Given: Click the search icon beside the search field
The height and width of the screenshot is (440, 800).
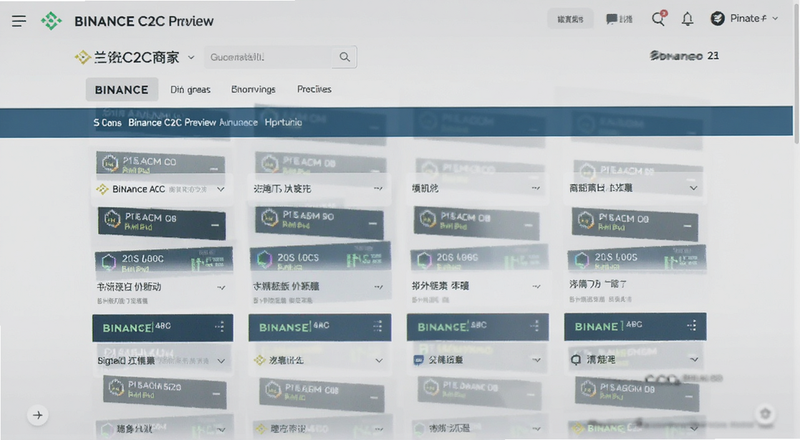Looking at the screenshot, I should tap(345, 57).
